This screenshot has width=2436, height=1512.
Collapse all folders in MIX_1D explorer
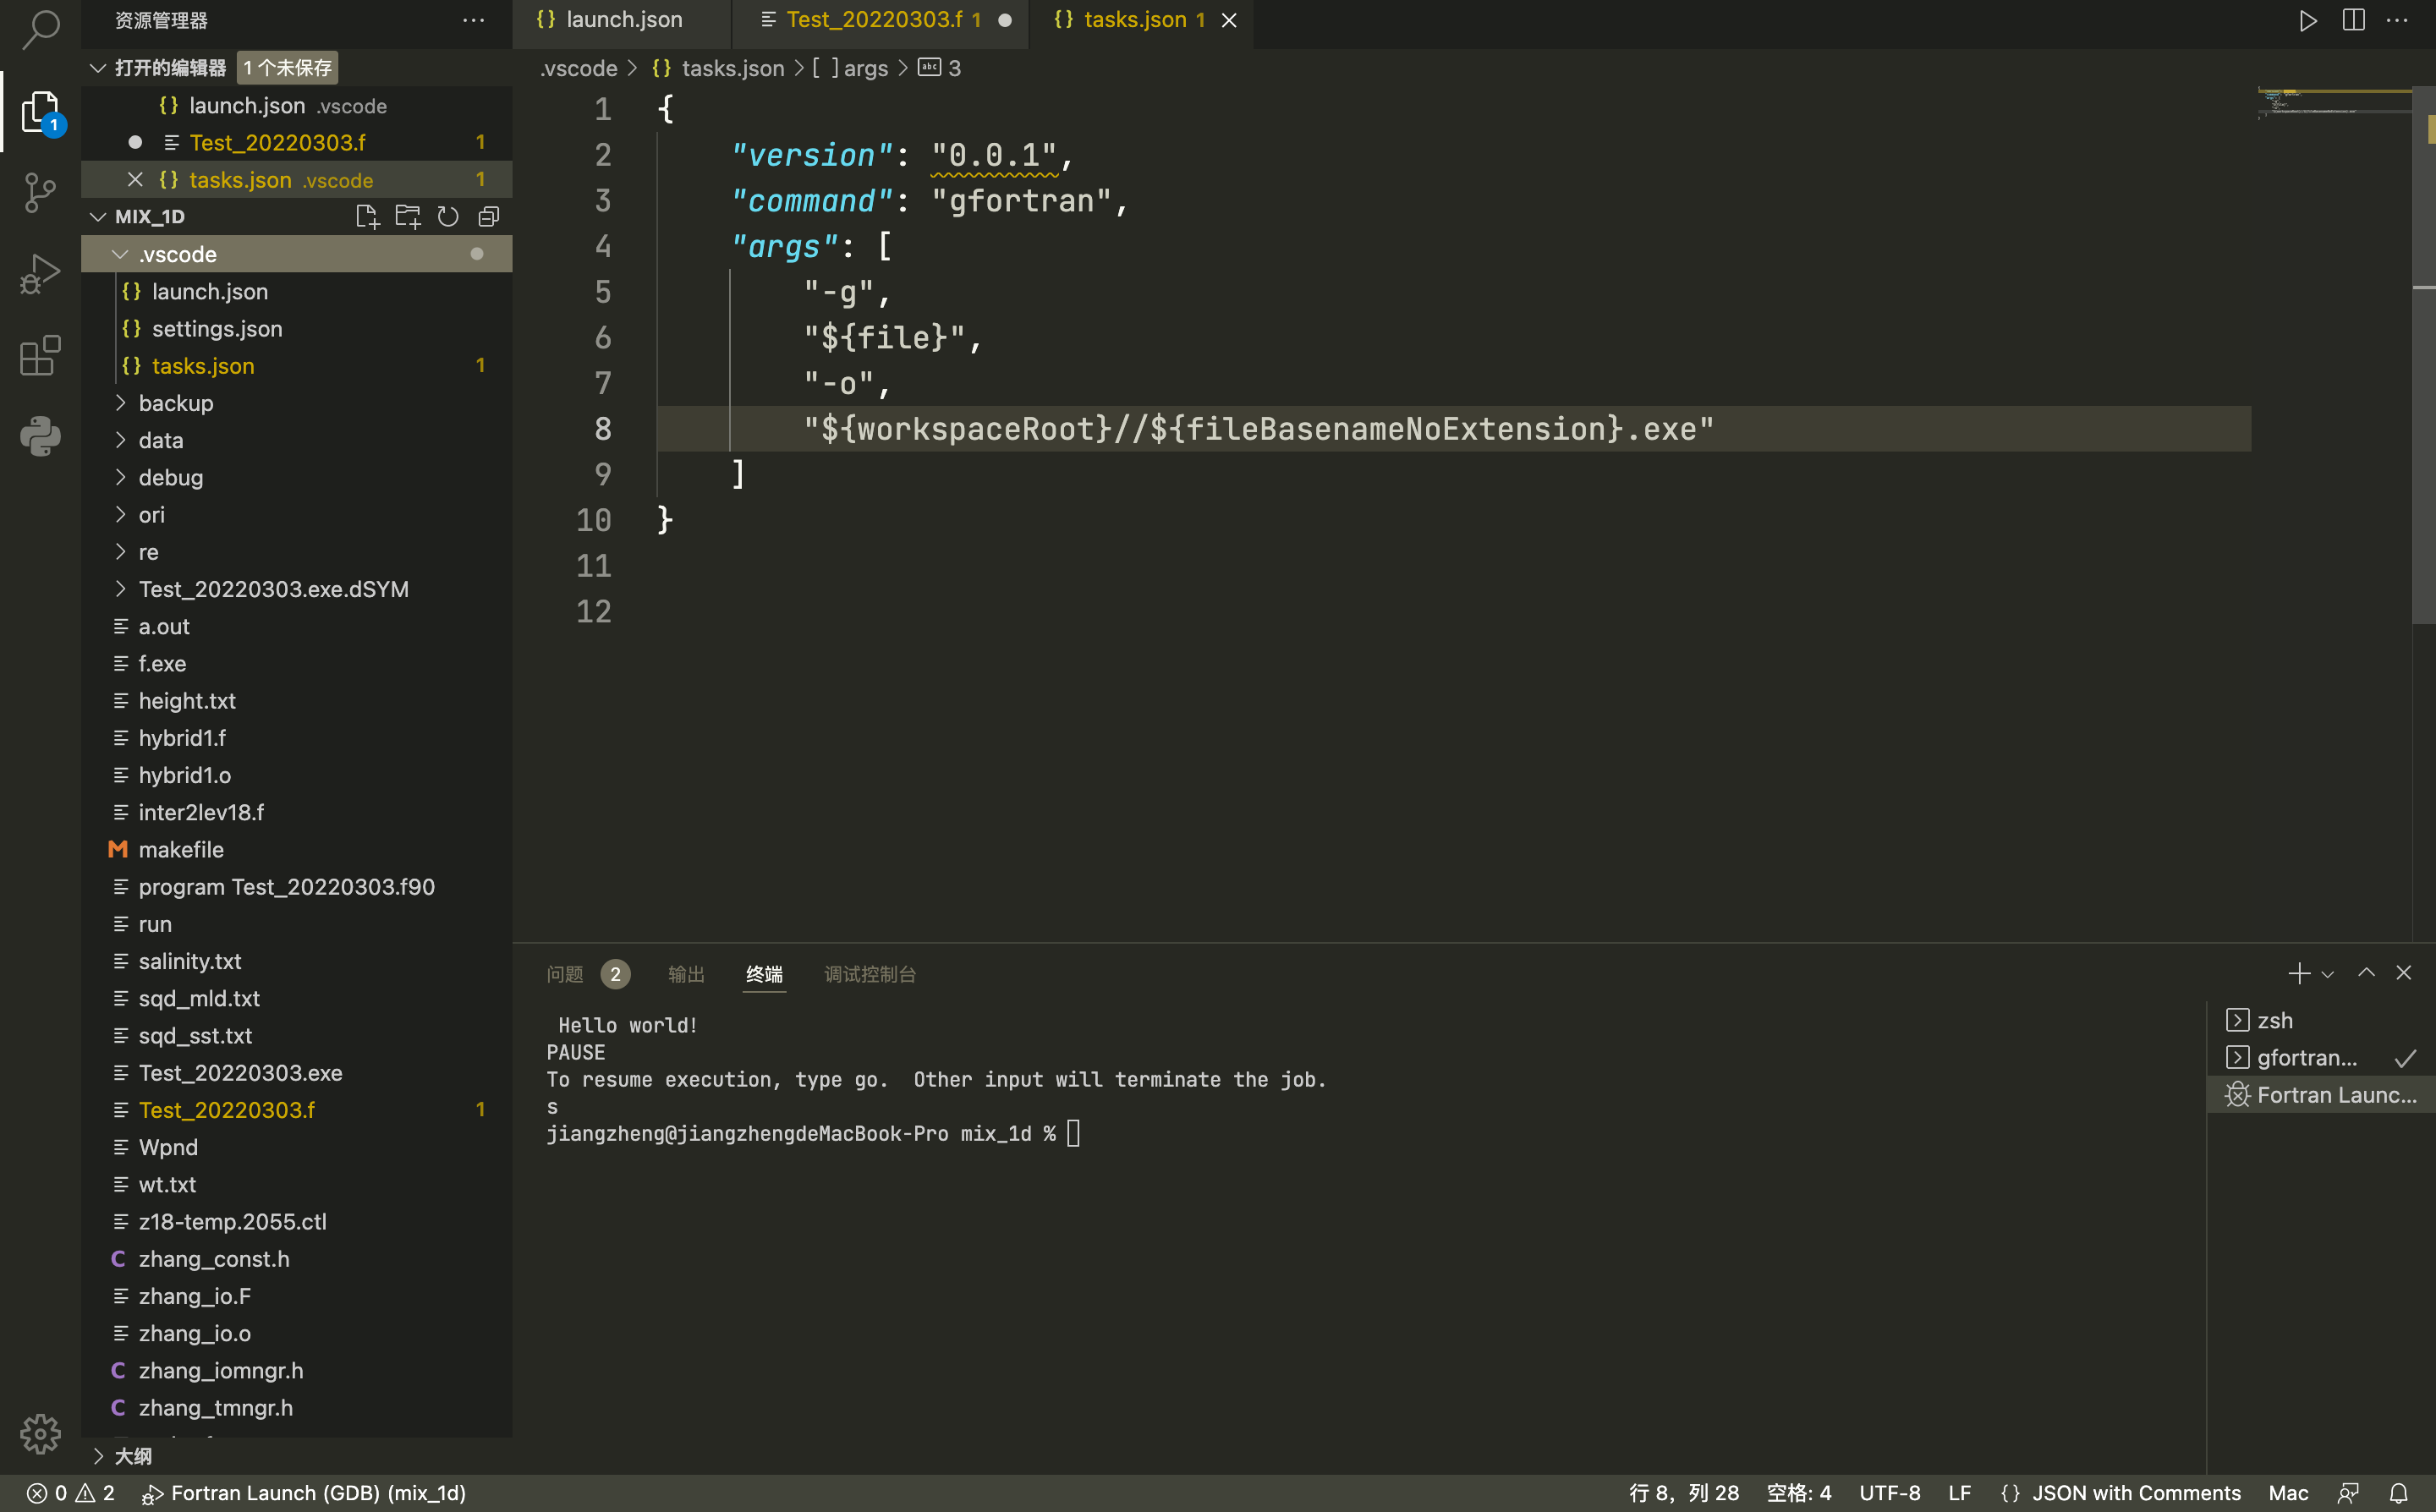pos(489,216)
